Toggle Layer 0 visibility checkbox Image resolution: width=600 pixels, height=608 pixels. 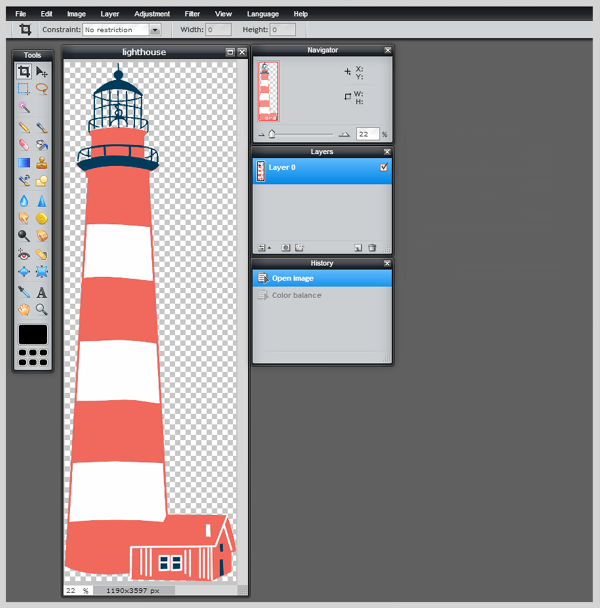pyautogui.click(x=384, y=167)
